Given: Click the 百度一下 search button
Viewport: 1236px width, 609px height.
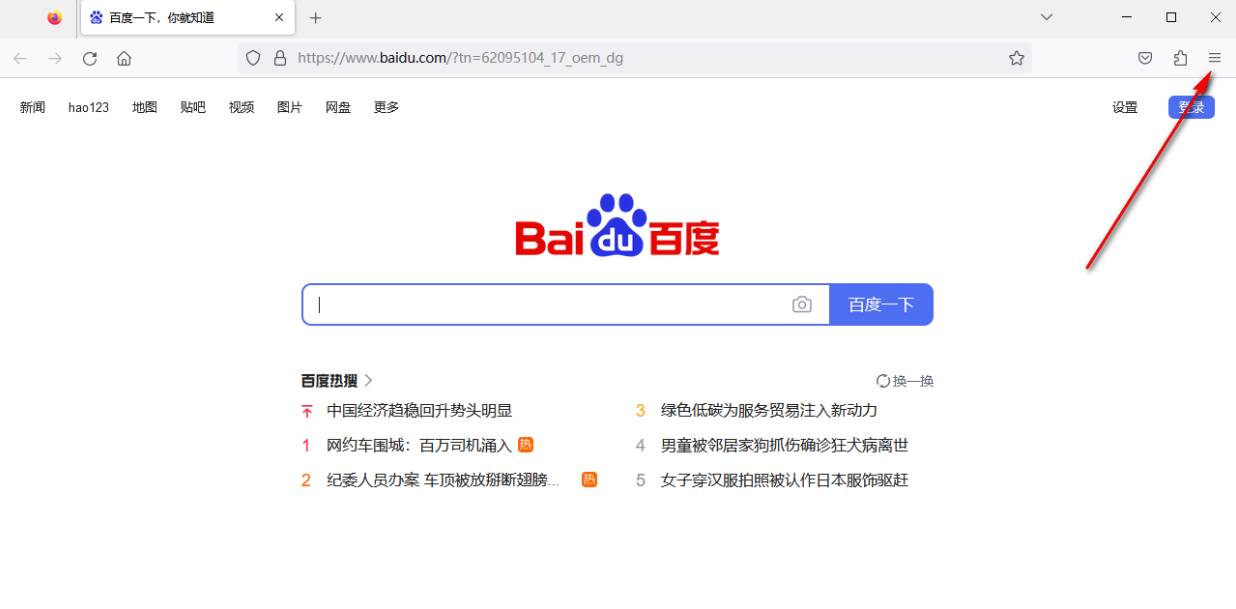Looking at the screenshot, I should [881, 305].
